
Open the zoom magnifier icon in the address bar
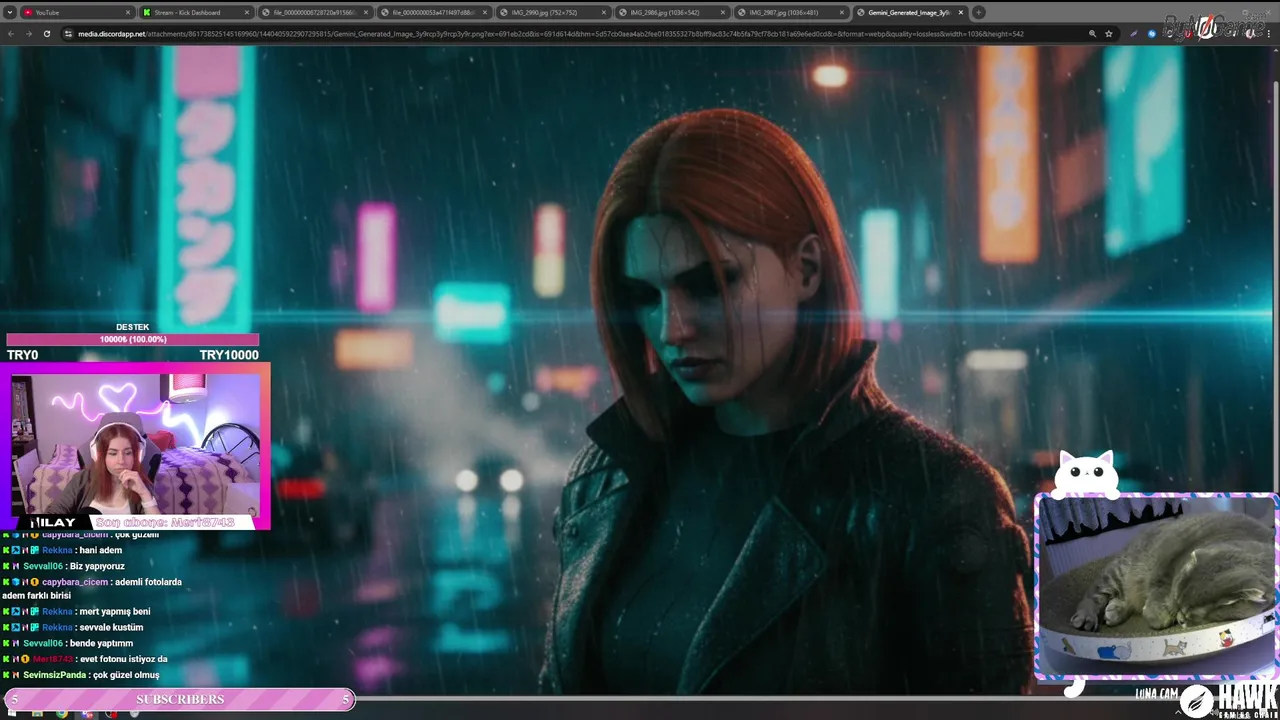coord(1092,33)
